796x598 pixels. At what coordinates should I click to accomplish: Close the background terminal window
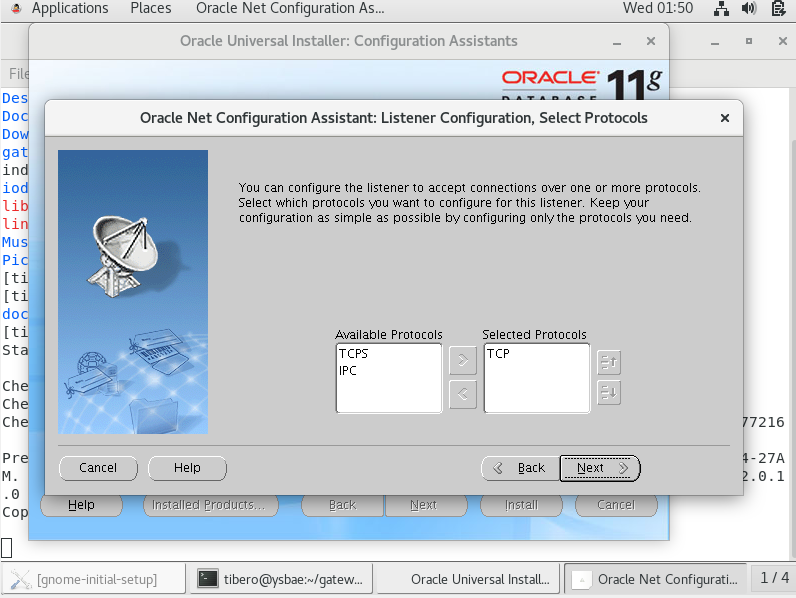pos(783,42)
